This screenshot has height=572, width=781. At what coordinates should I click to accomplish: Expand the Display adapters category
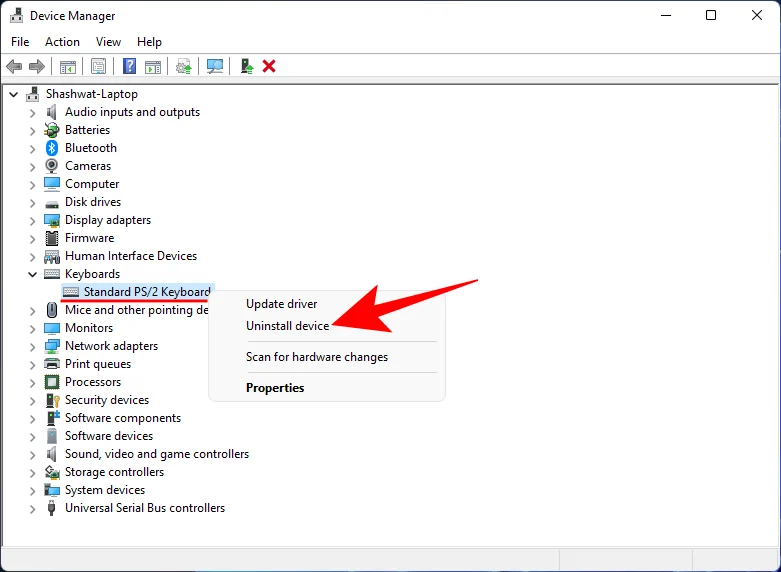[x=32, y=220]
